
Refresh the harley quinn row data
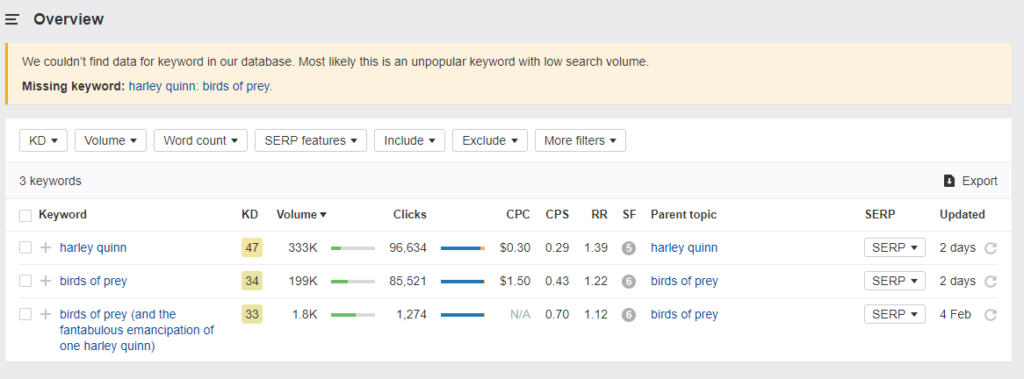(x=991, y=248)
